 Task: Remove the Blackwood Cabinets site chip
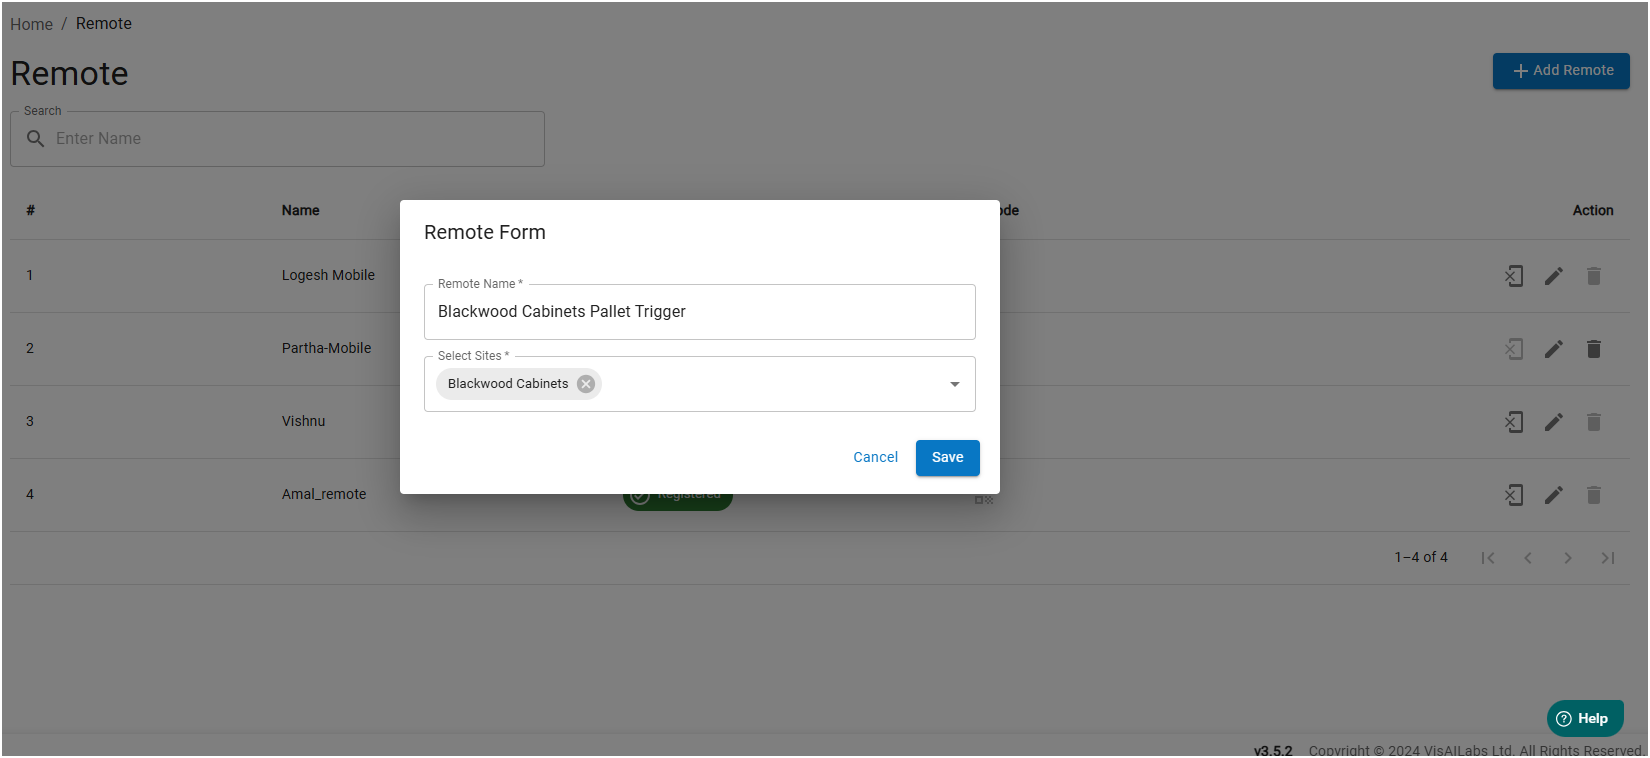586,384
